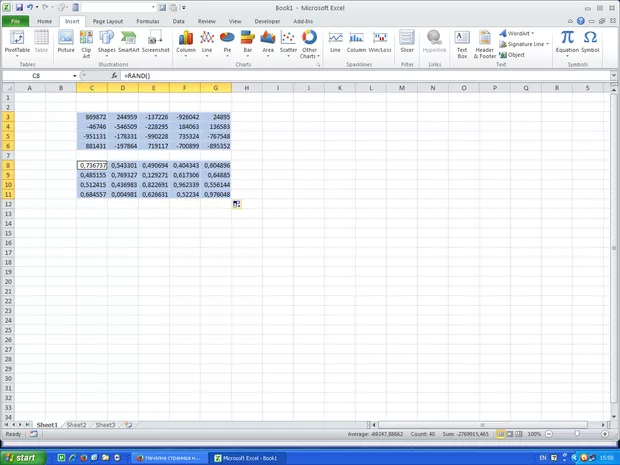The width and height of the screenshot is (620, 465).
Task: Click the Windows start button
Action: (20, 457)
